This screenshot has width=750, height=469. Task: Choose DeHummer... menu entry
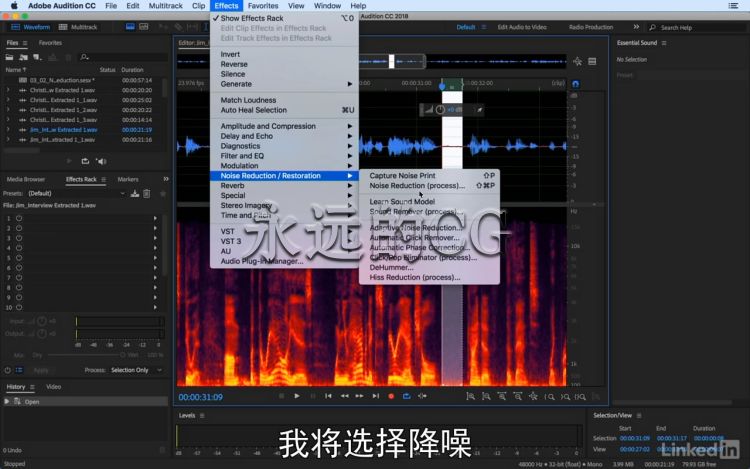[x=429, y=267]
